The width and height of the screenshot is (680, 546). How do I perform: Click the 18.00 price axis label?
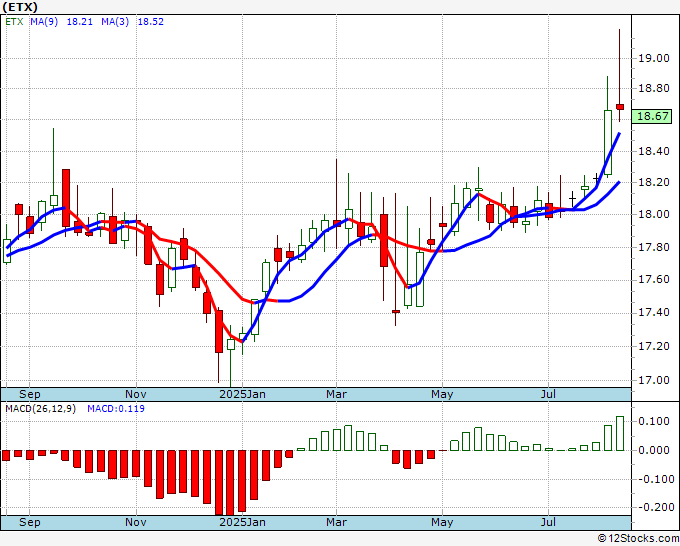click(x=654, y=214)
